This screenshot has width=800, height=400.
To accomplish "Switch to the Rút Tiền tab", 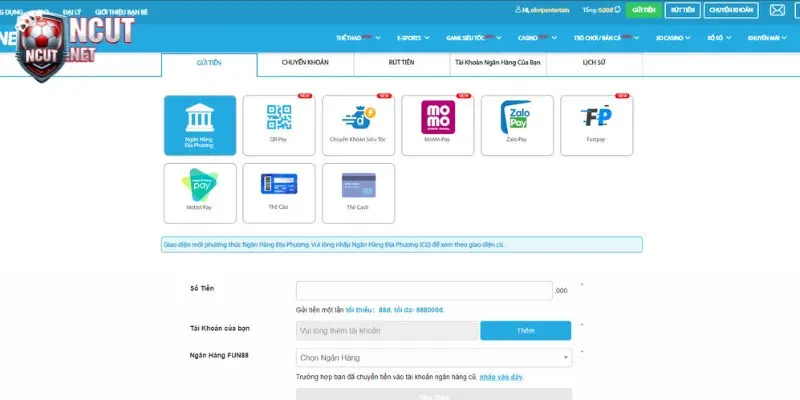I will coord(400,62).
